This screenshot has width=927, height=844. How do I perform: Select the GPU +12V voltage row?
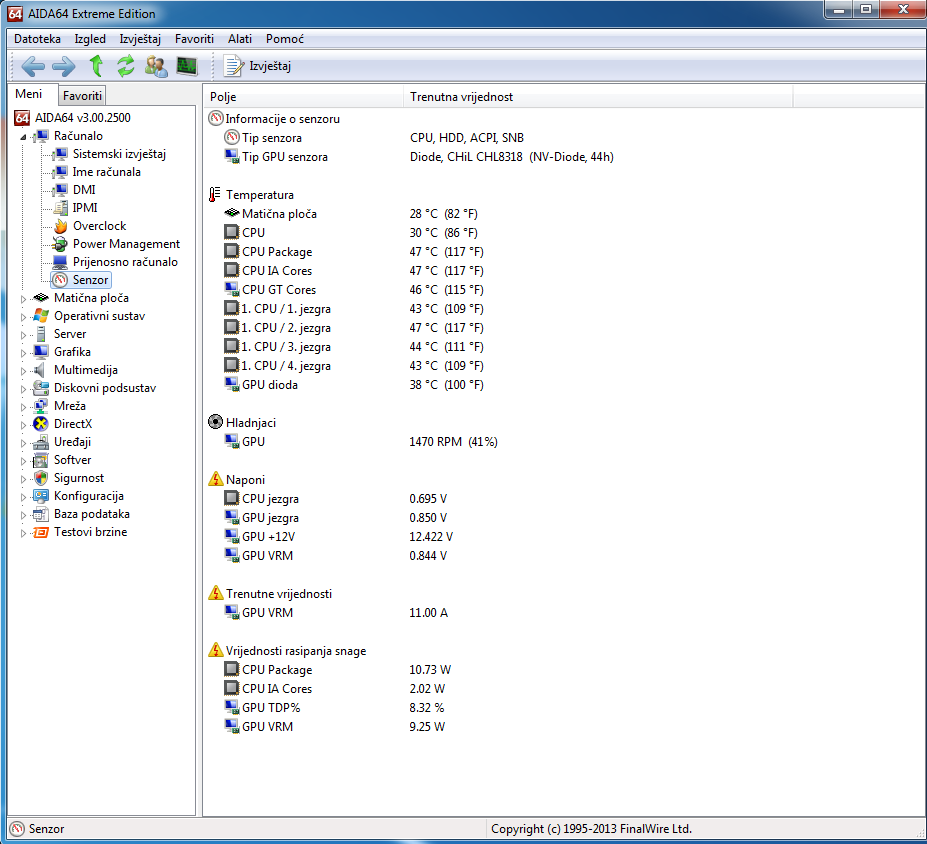[565, 537]
